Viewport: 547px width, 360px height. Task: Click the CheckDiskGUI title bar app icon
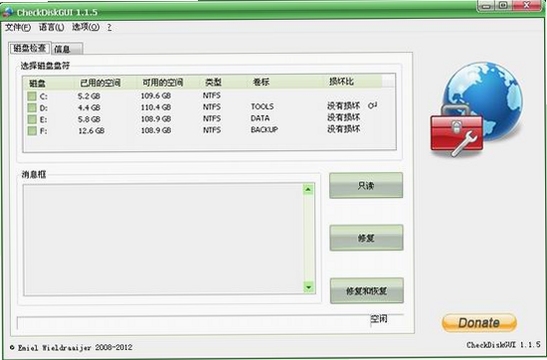8,12
